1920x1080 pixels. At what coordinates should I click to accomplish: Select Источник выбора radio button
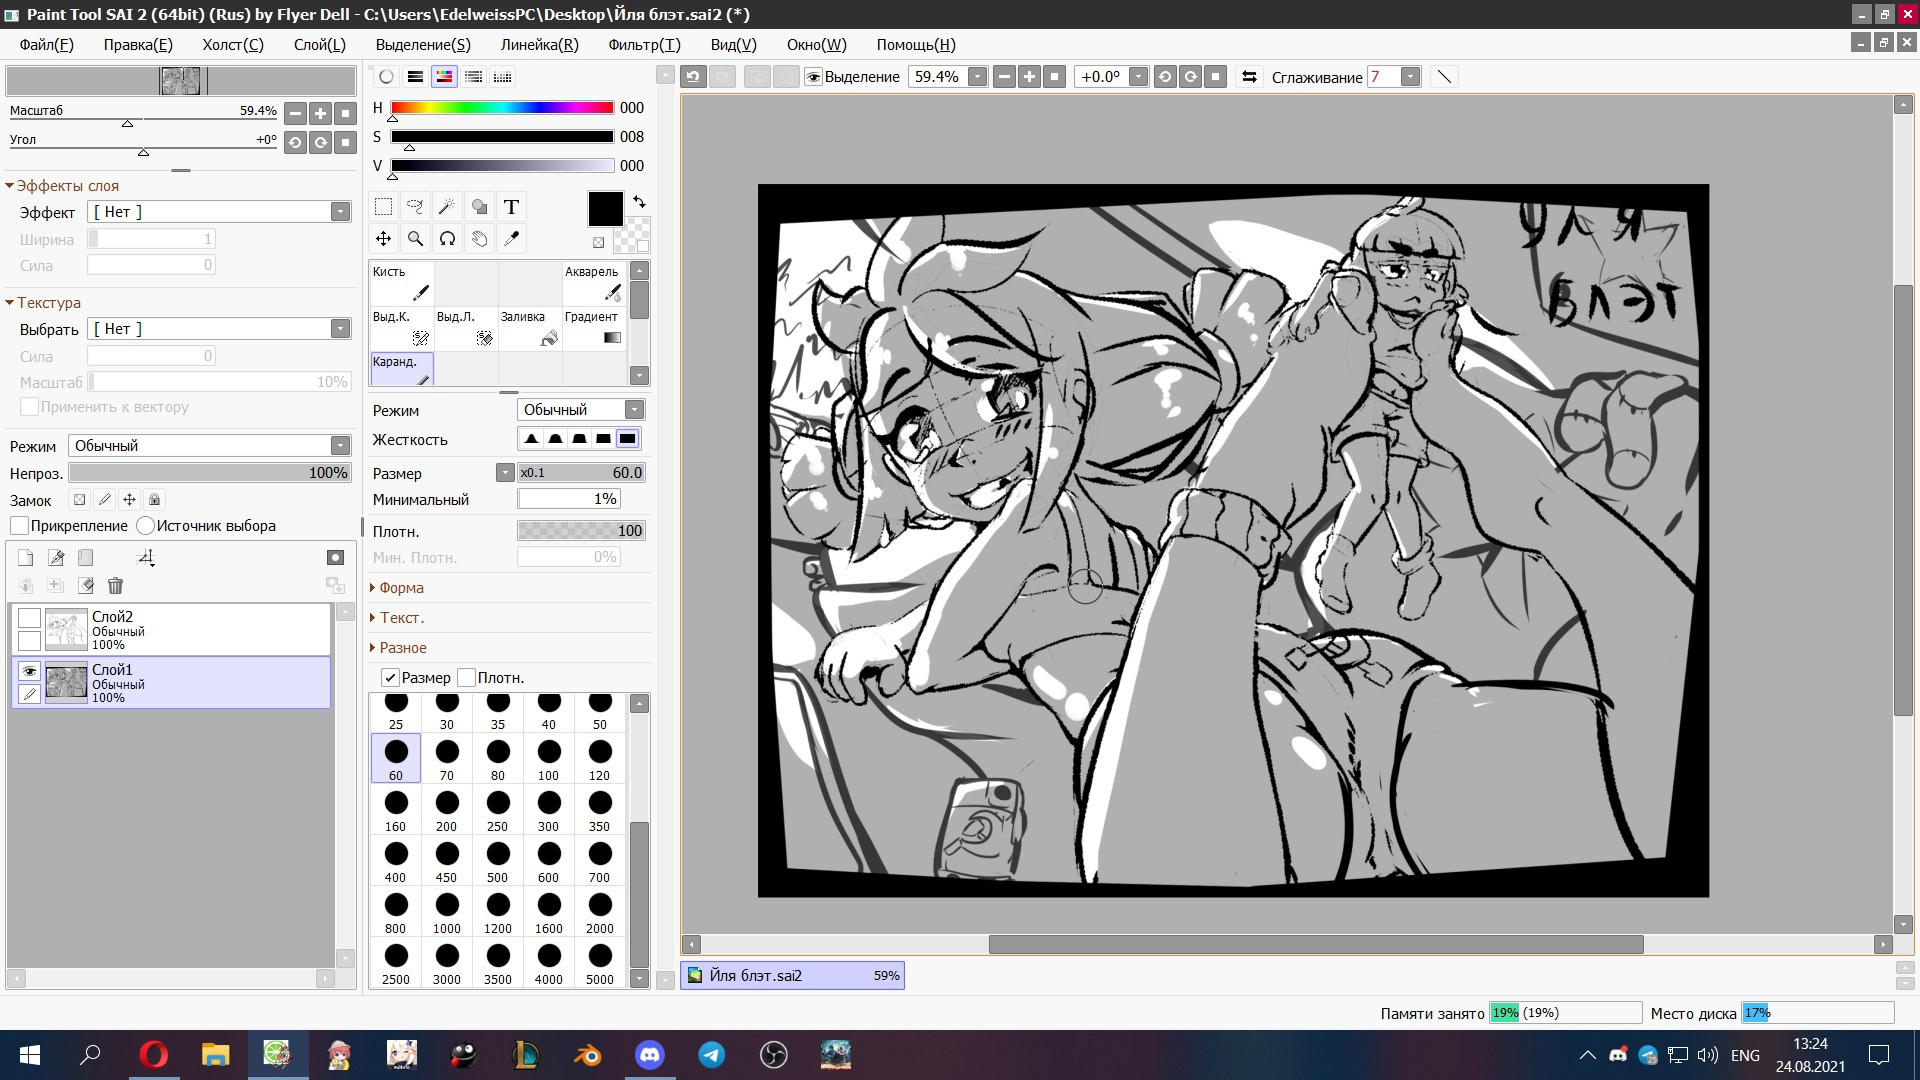pyautogui.click(x=146, y=526)
